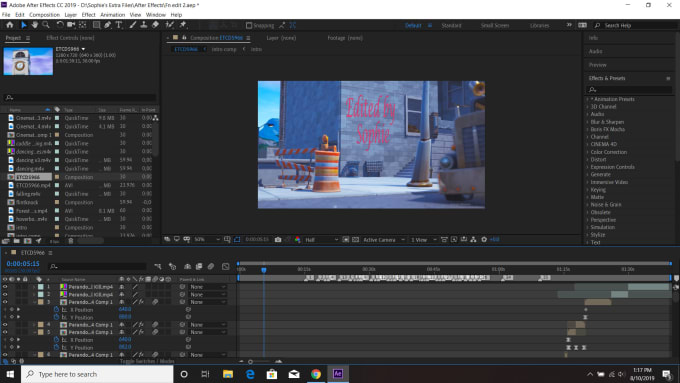Switch to the Effect Controls tab

[x=70, y=38]
